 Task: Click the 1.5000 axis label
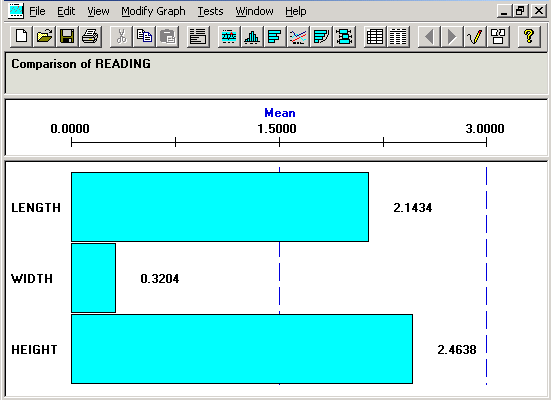pyautogui.click(x=277, y=129)
